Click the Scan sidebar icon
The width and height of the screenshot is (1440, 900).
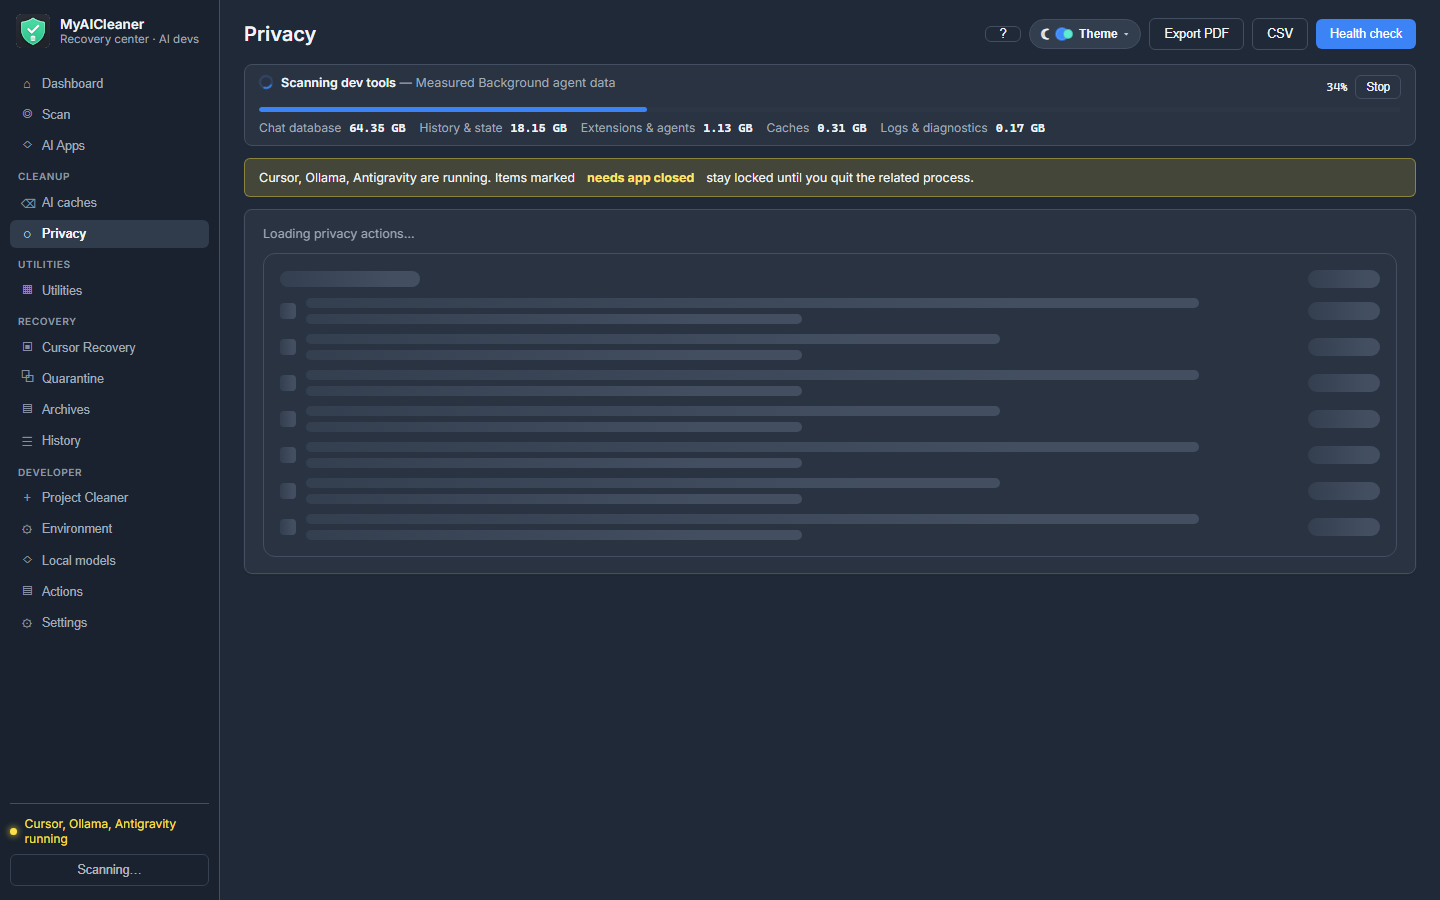tap(27, 114)
